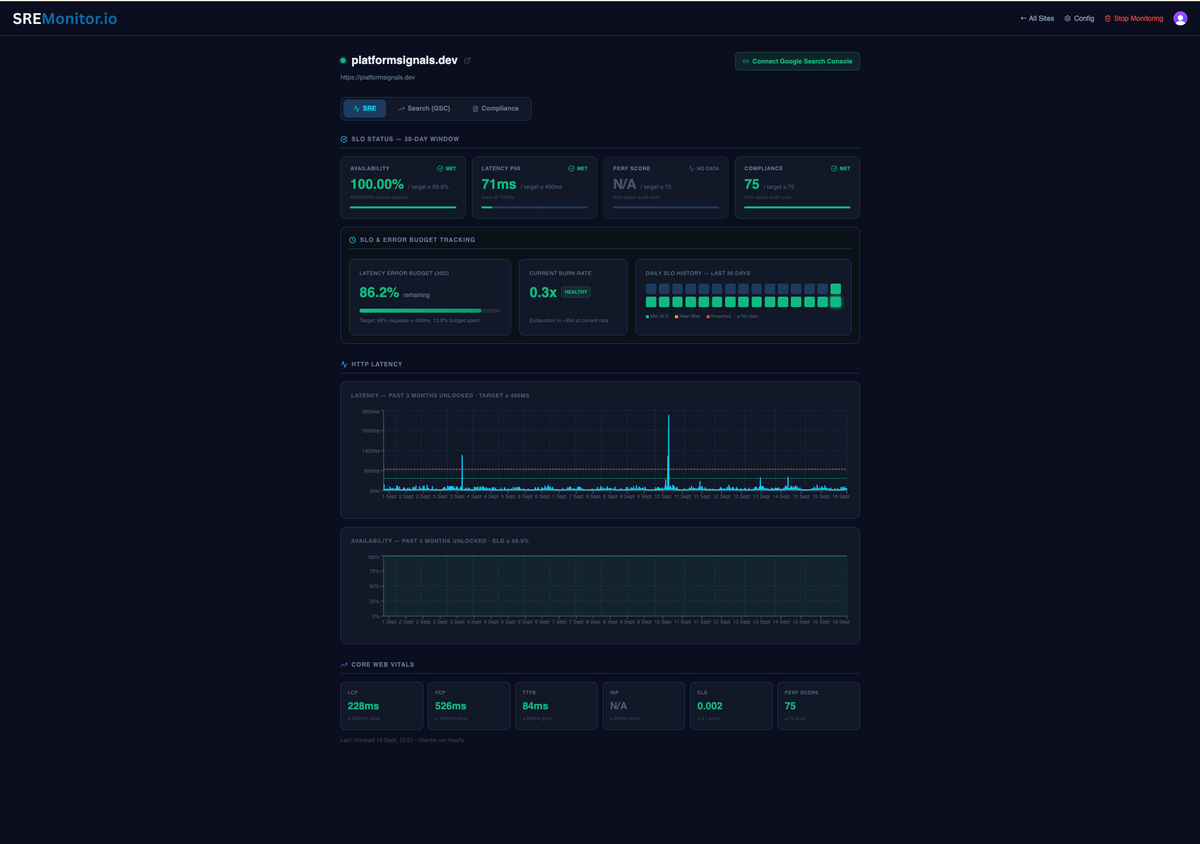This screenshot has height=844, width=1200.
Task: Click the MET check icon on Availability card
Action: click(x=440, y=168)
